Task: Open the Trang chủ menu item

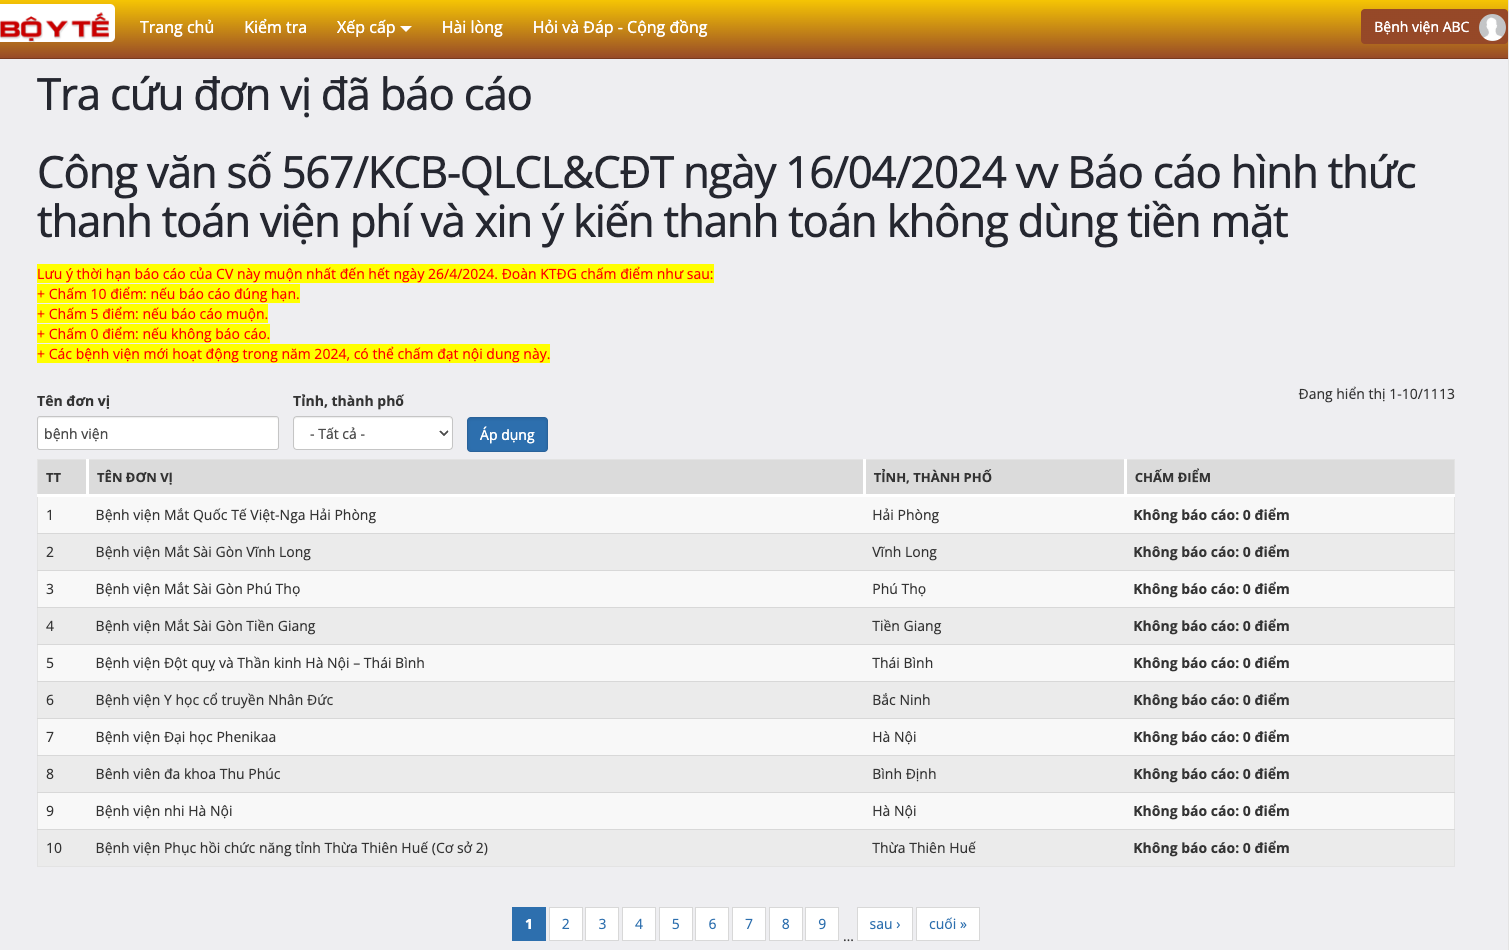Action: (177, 27)
